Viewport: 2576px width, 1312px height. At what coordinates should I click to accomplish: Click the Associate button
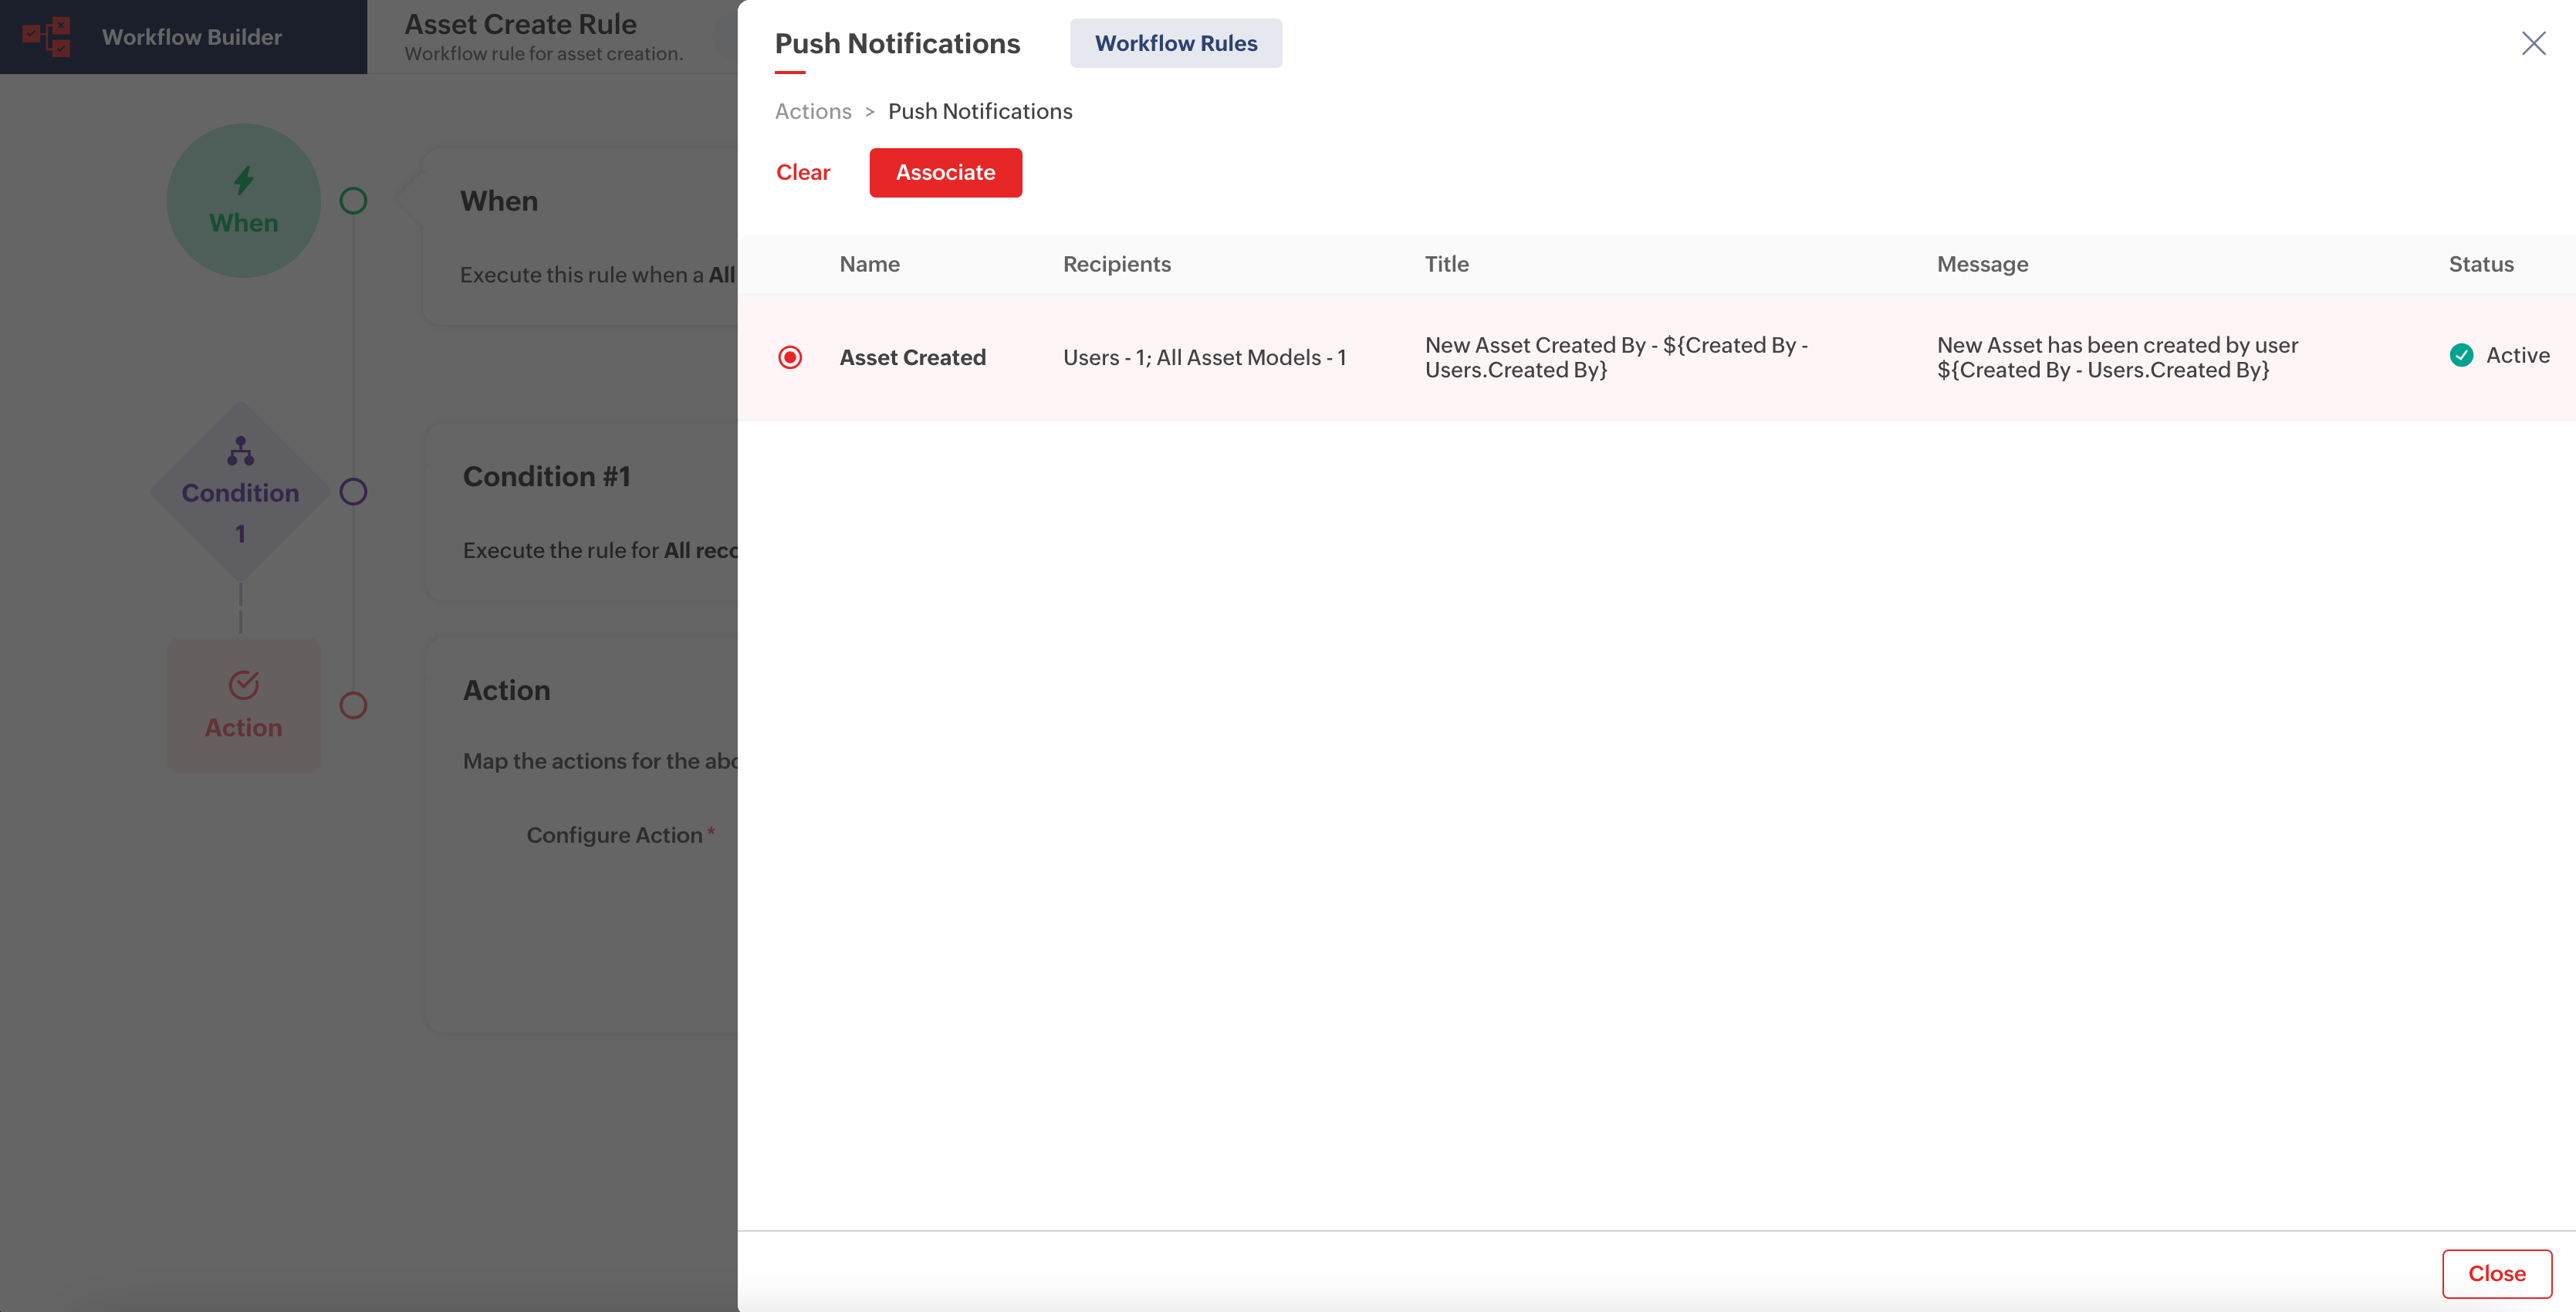pos(945,172)
